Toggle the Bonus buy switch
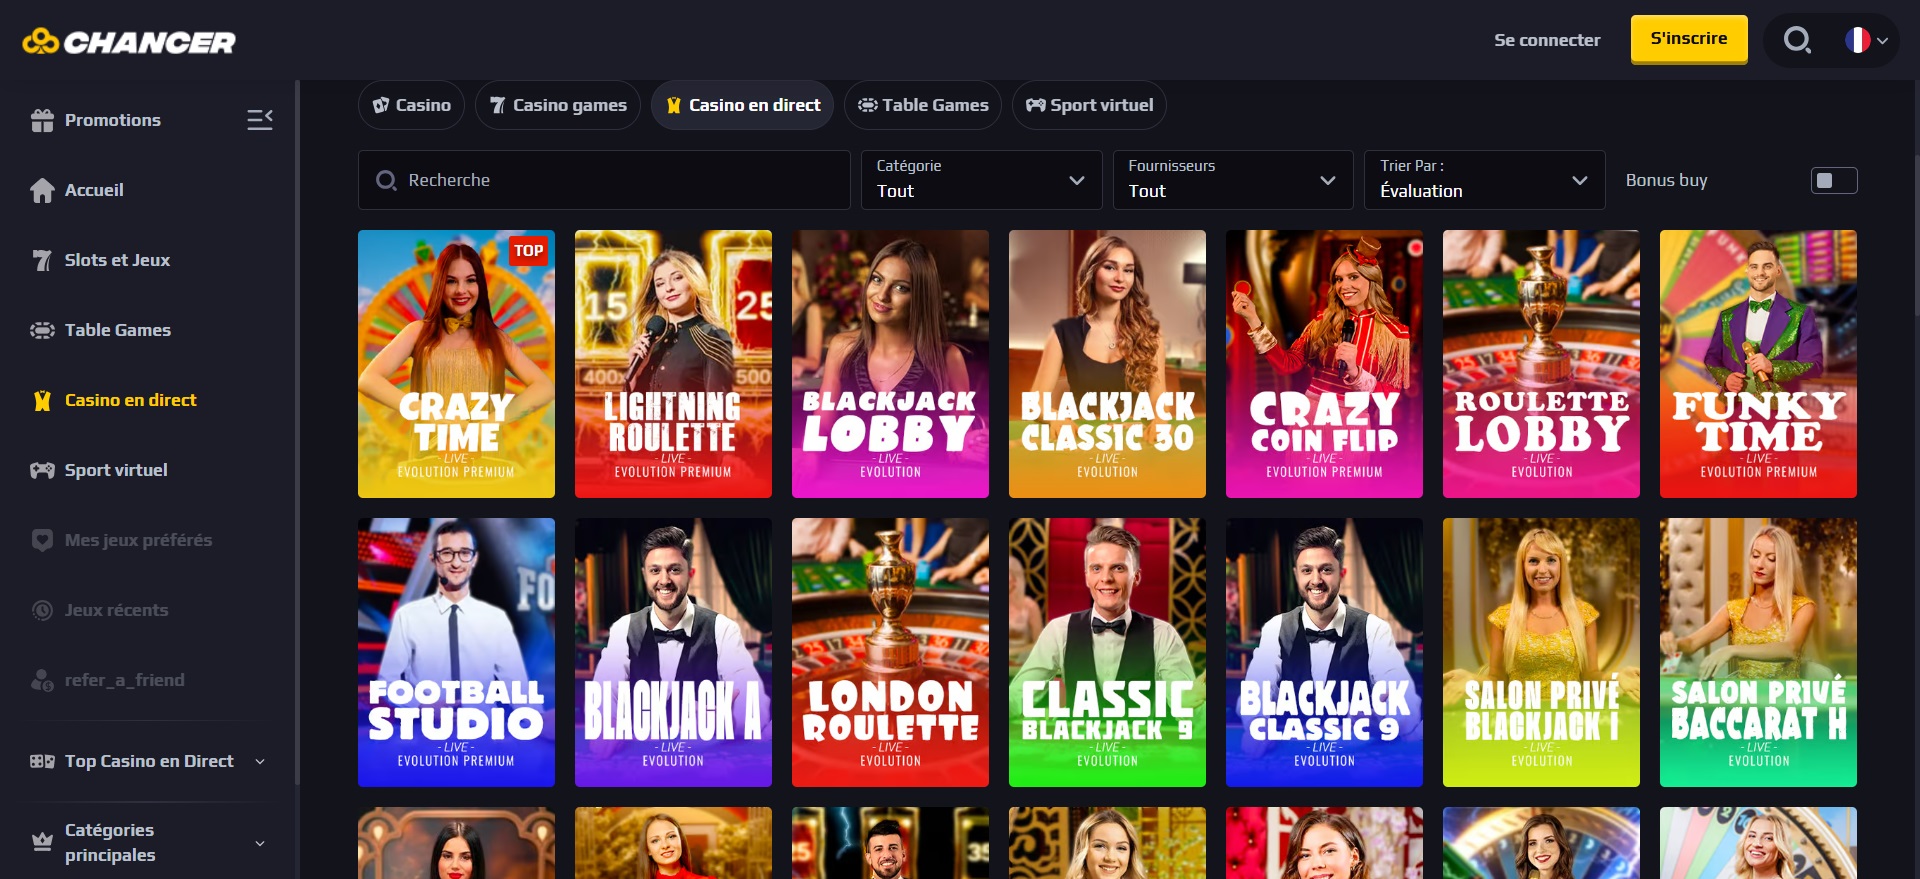This screenshot has width=1920, height=879. click(1834, 180)
